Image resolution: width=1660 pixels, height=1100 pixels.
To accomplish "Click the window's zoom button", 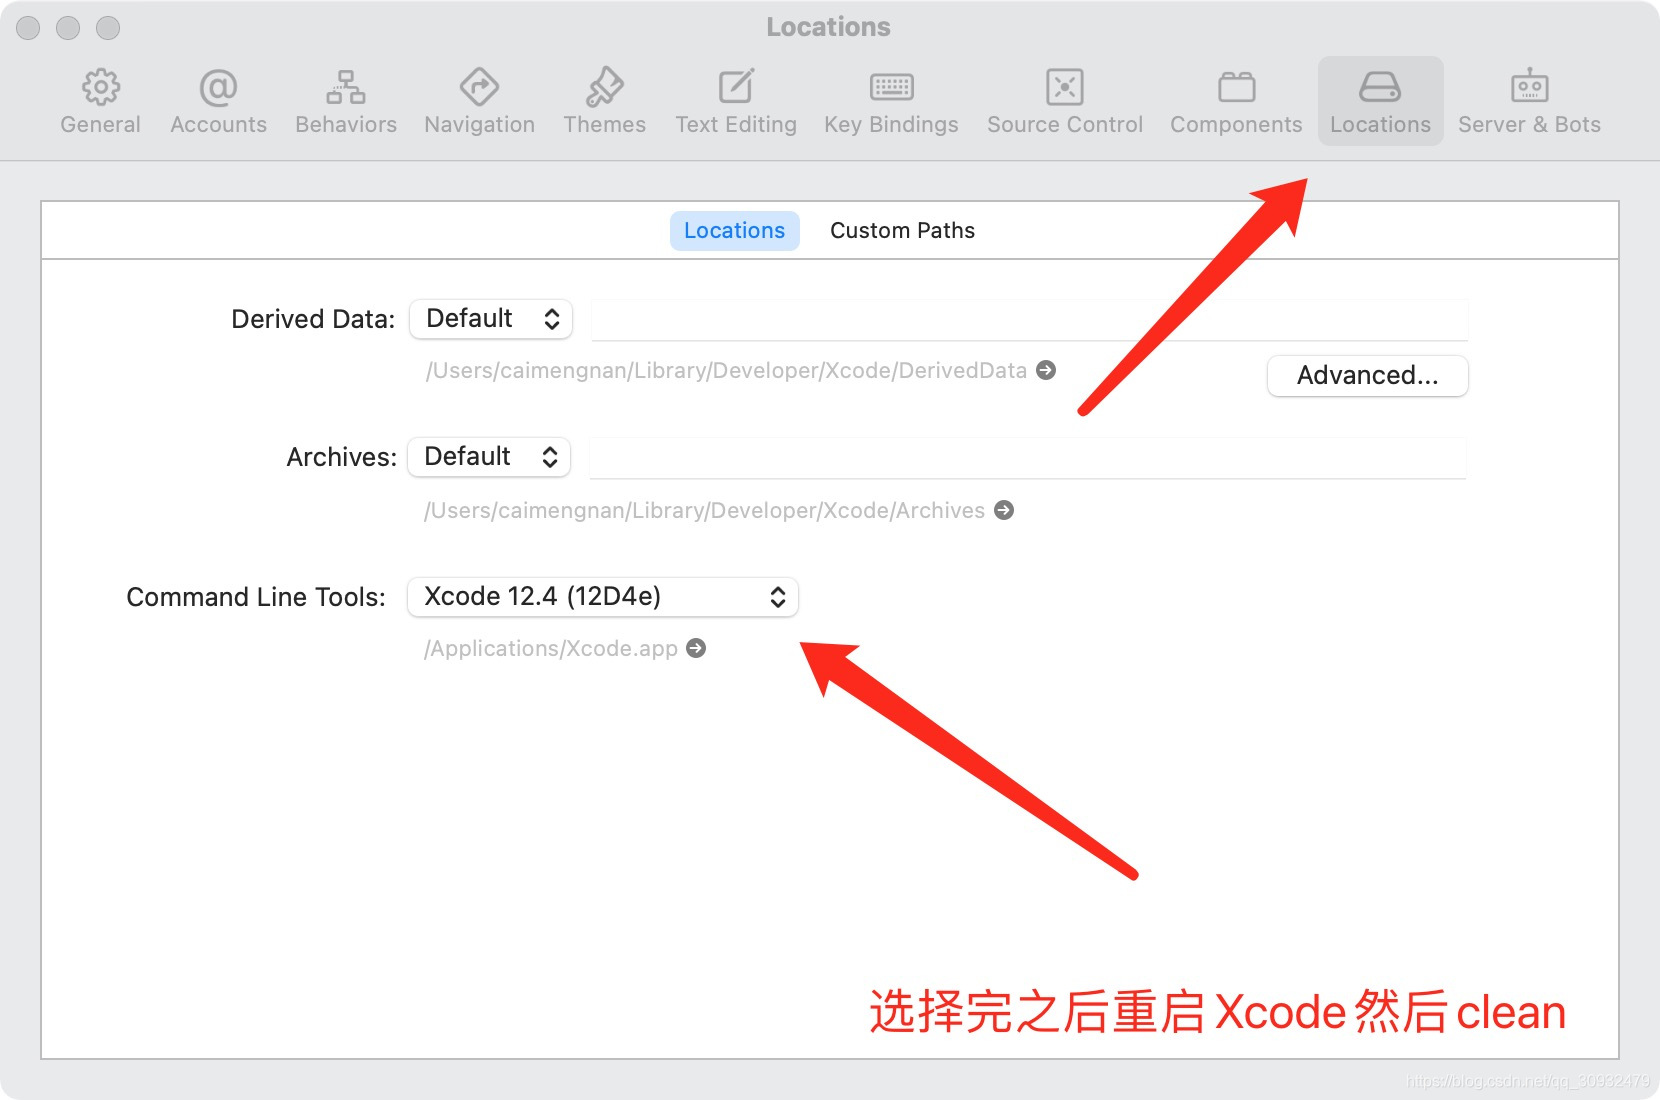I will [108, 28].
